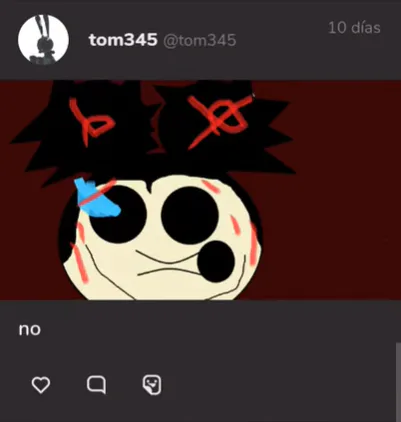Open tom345's rabbit profile avatar

coord(43,39)
